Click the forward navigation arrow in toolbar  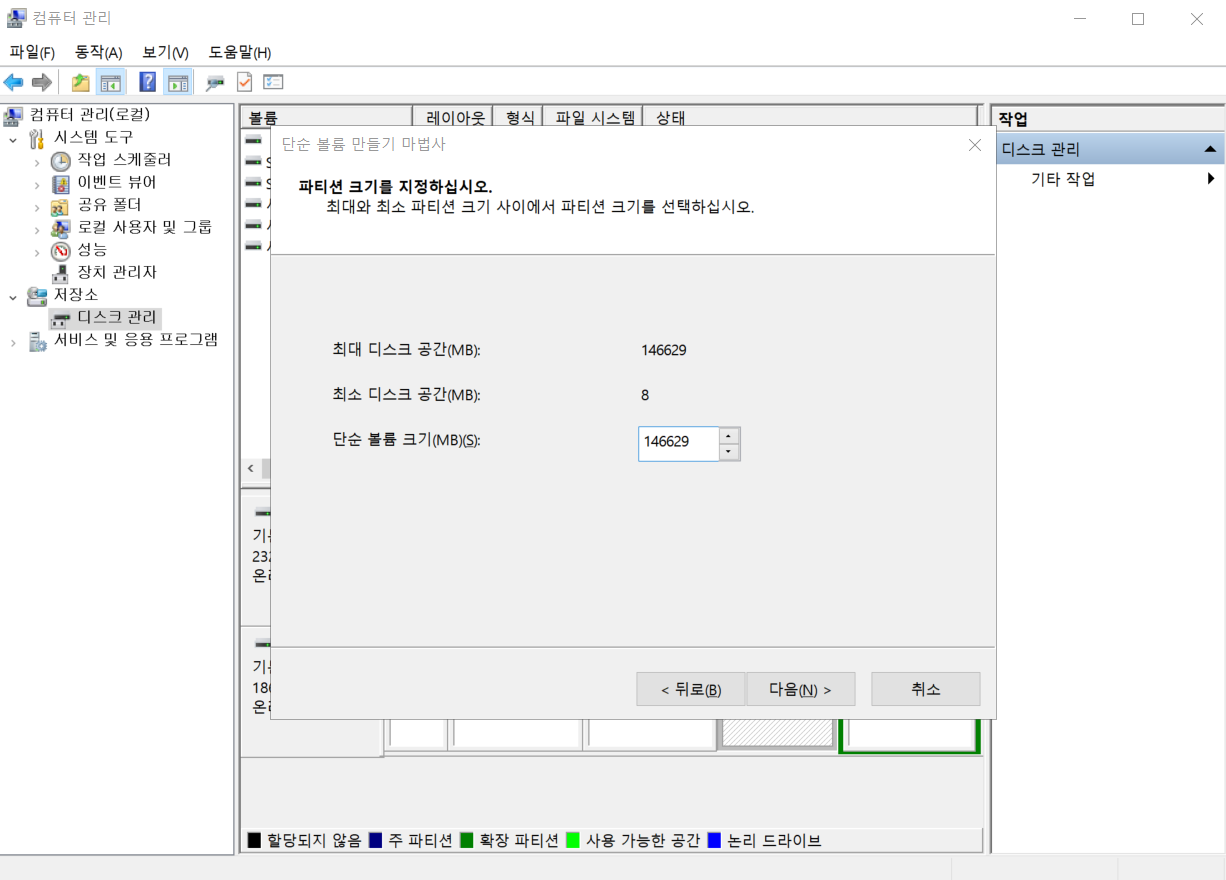click(40, 82)
